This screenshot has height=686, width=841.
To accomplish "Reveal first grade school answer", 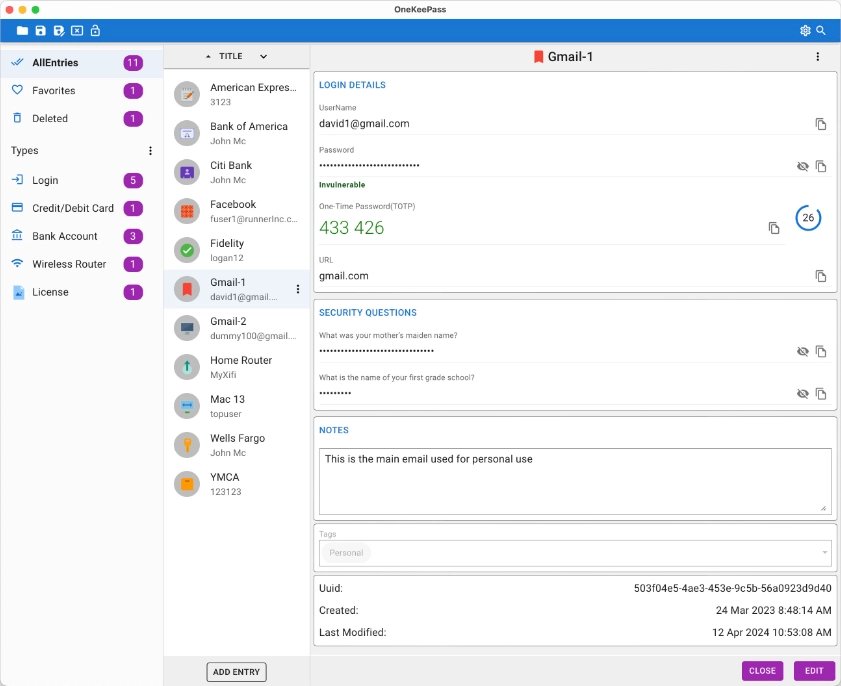I will [802, 394].
